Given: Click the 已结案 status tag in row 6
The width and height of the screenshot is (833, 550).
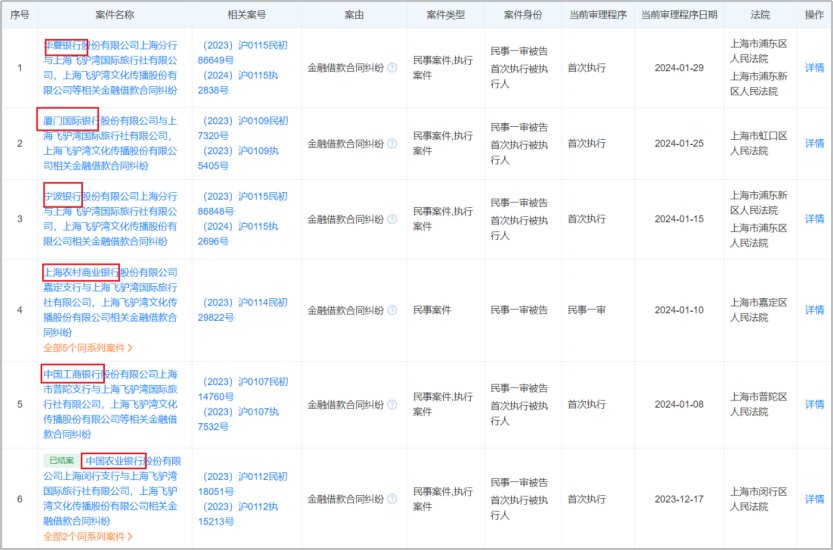Looking at the screenshot, I should 59,461.
